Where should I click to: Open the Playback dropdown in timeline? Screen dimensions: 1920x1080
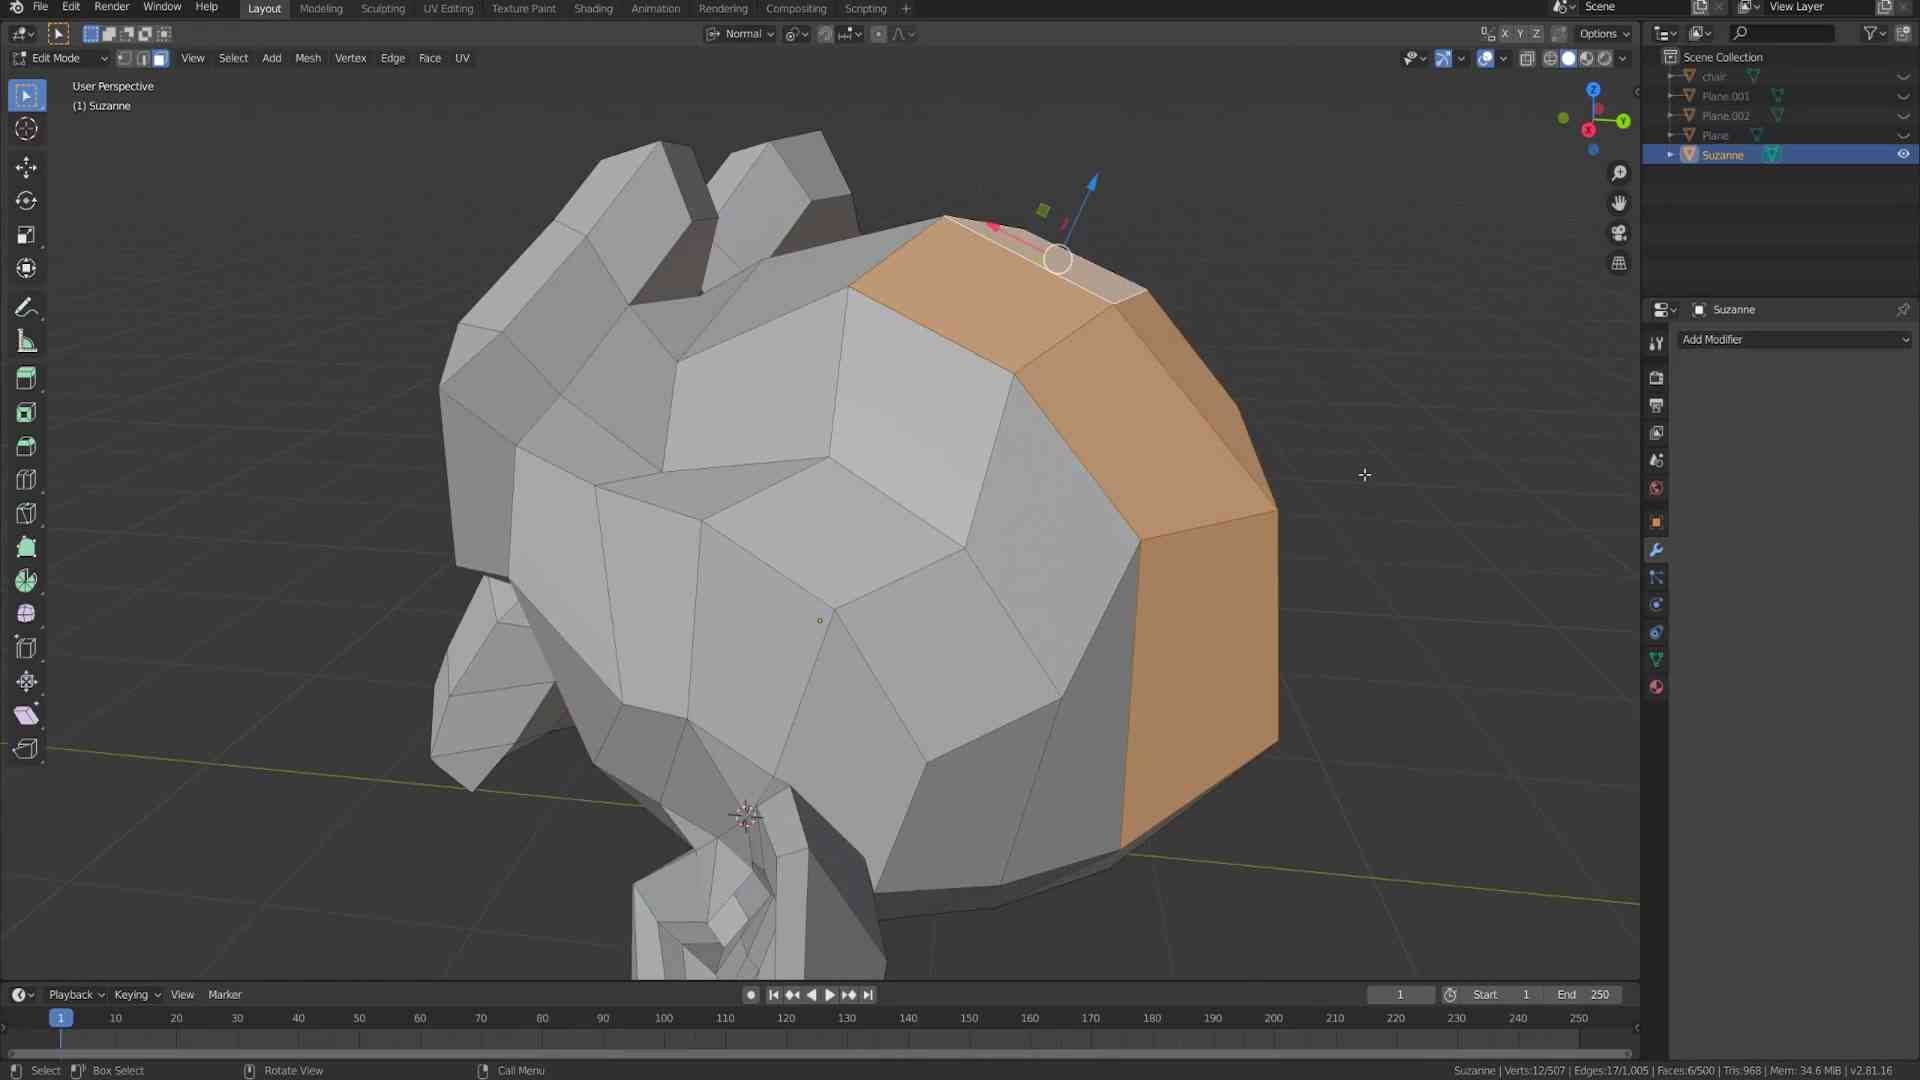click(76, 995)
